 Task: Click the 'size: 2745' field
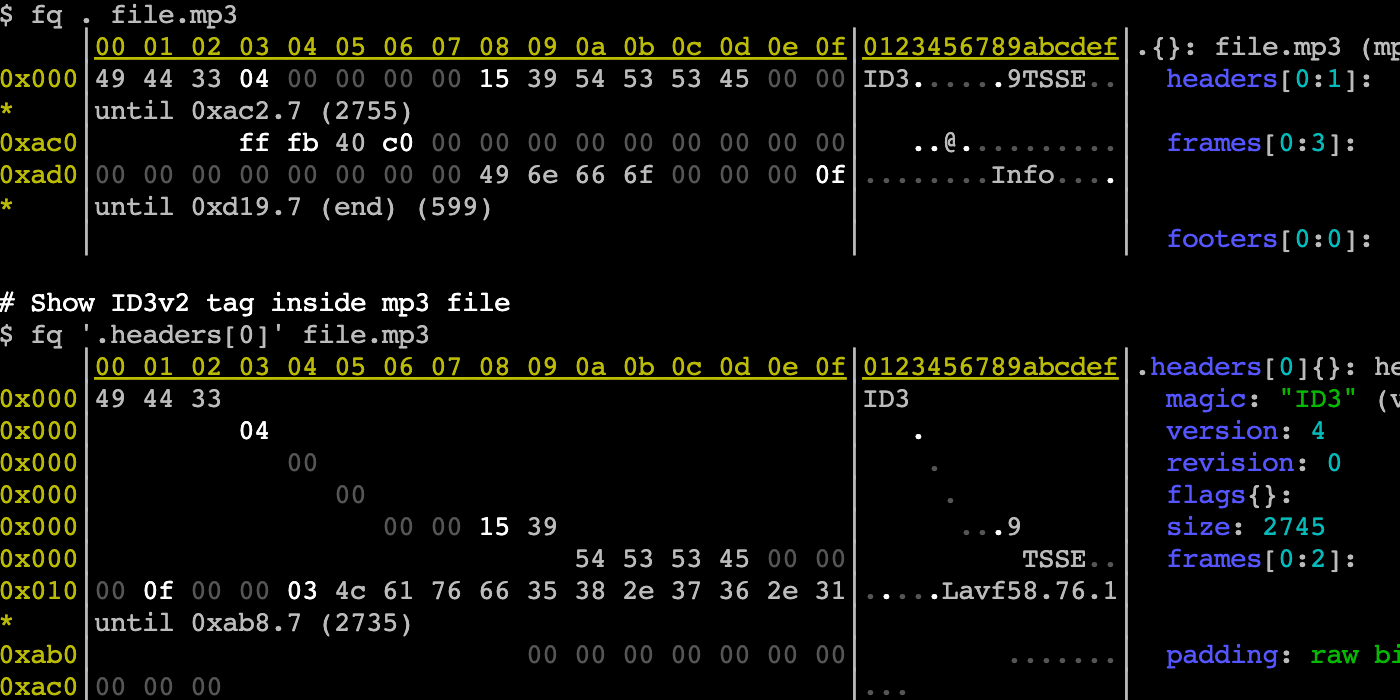tap(1246, 527)
